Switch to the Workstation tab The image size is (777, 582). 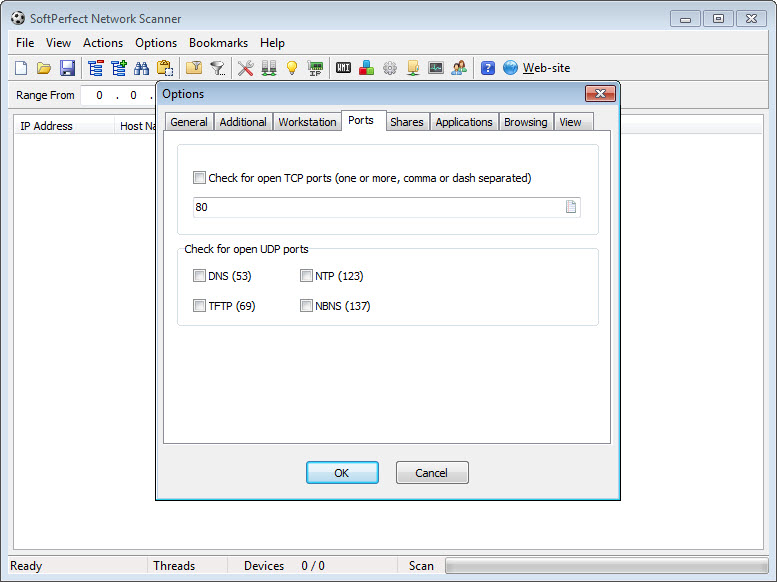pyautogui.click(x=307, y=122)
